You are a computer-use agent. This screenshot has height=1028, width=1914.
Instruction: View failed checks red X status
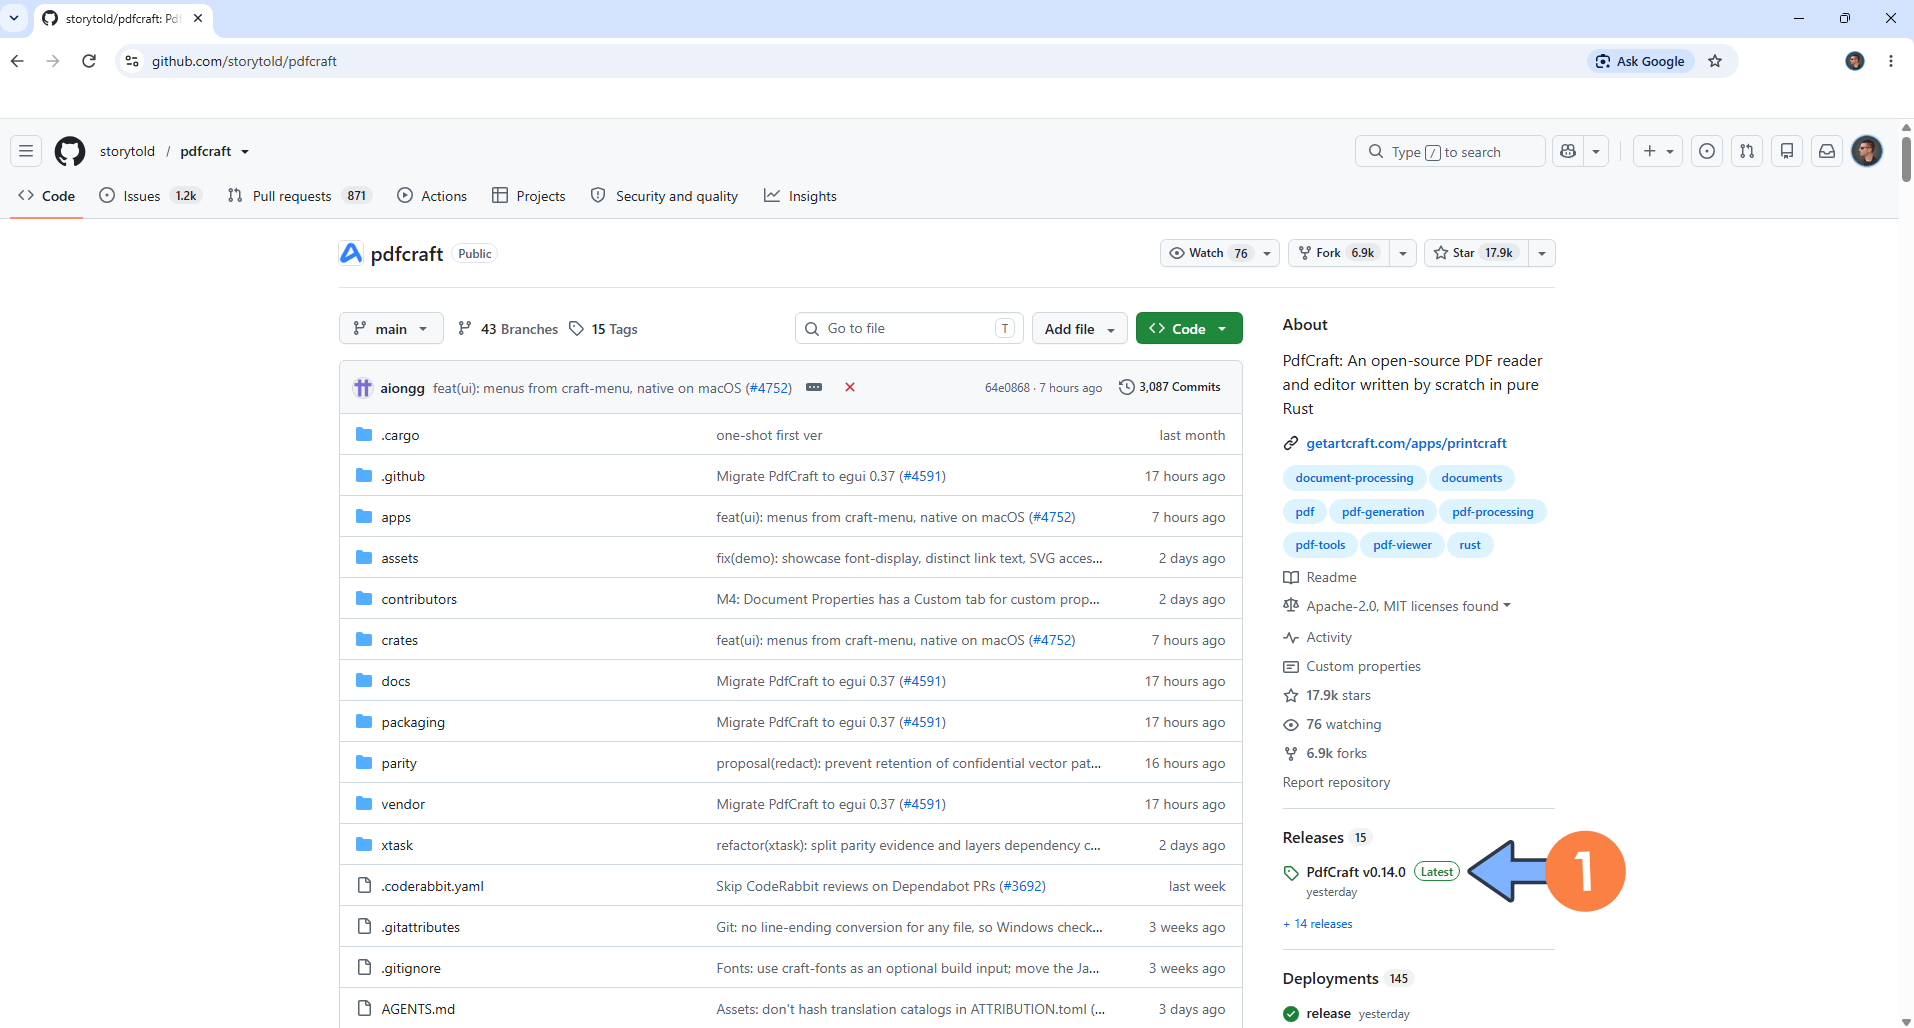[x=850, y=387]
